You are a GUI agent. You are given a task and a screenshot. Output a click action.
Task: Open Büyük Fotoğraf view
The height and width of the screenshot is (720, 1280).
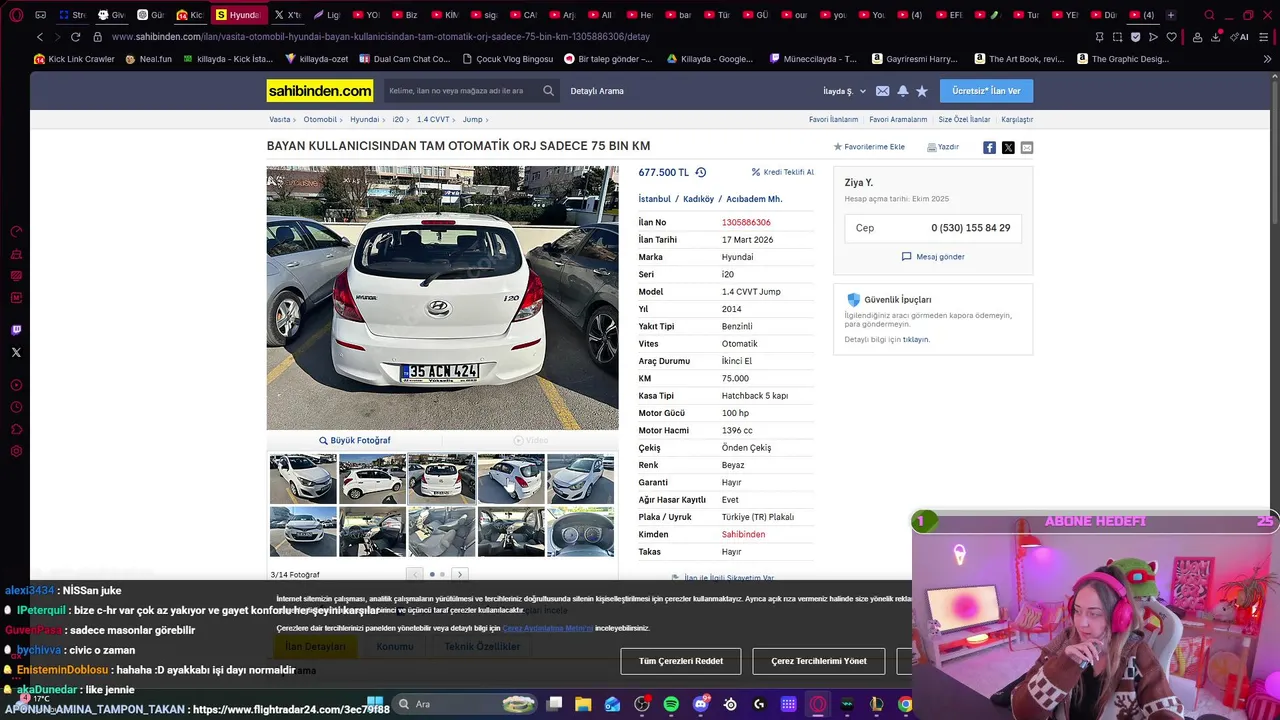coord(354,440)
